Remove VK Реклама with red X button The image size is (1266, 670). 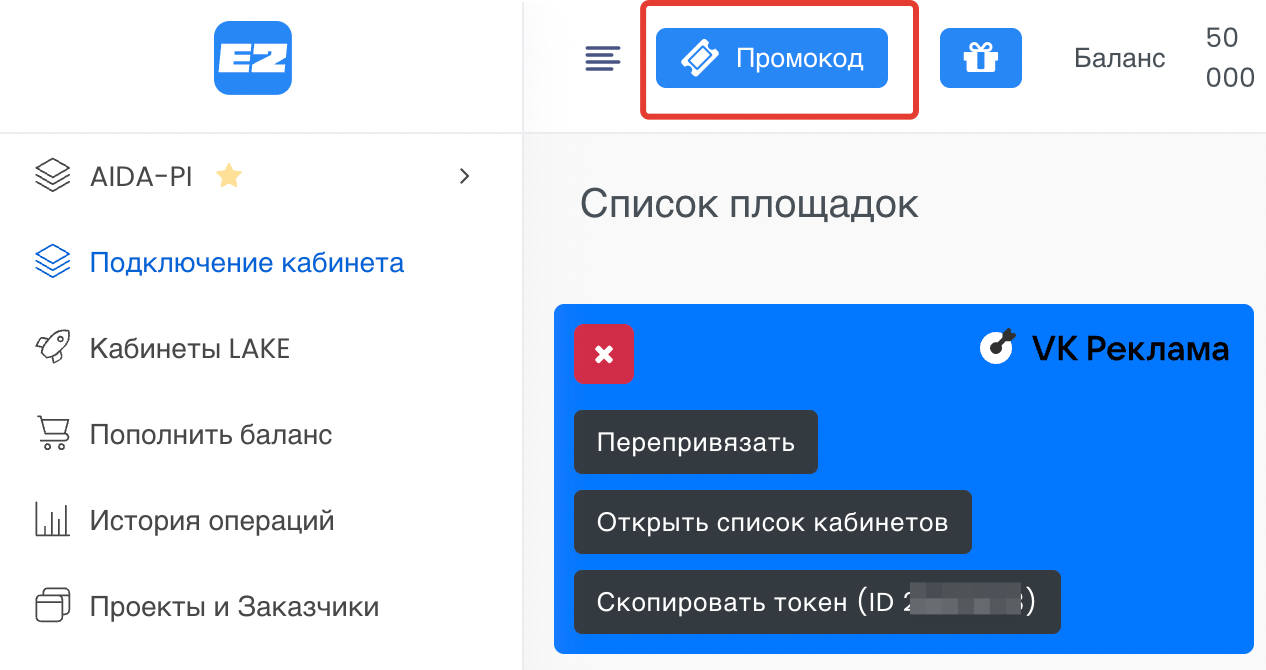(x=603, y=354)
